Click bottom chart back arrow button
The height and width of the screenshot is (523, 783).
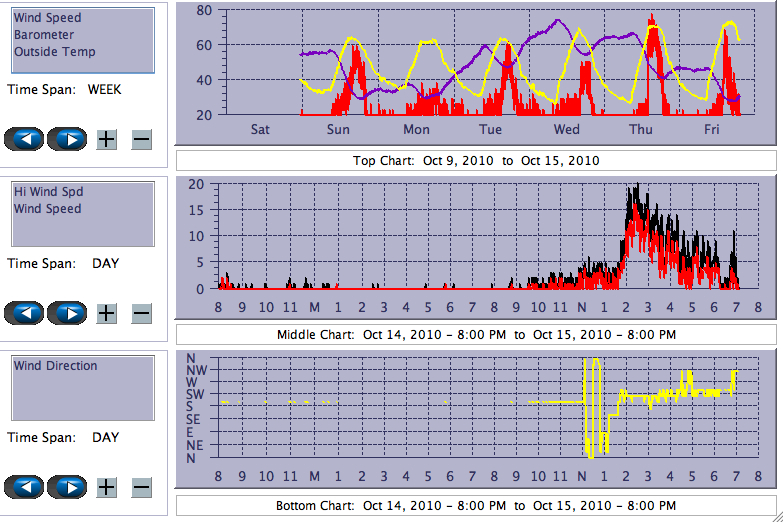(x=25, y=487)
